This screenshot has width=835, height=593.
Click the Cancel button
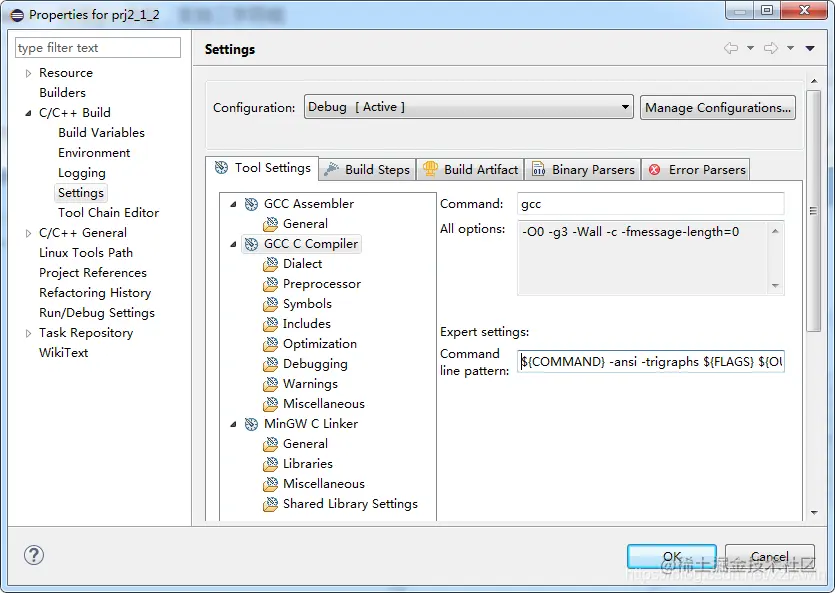click(x=770, y=557)
